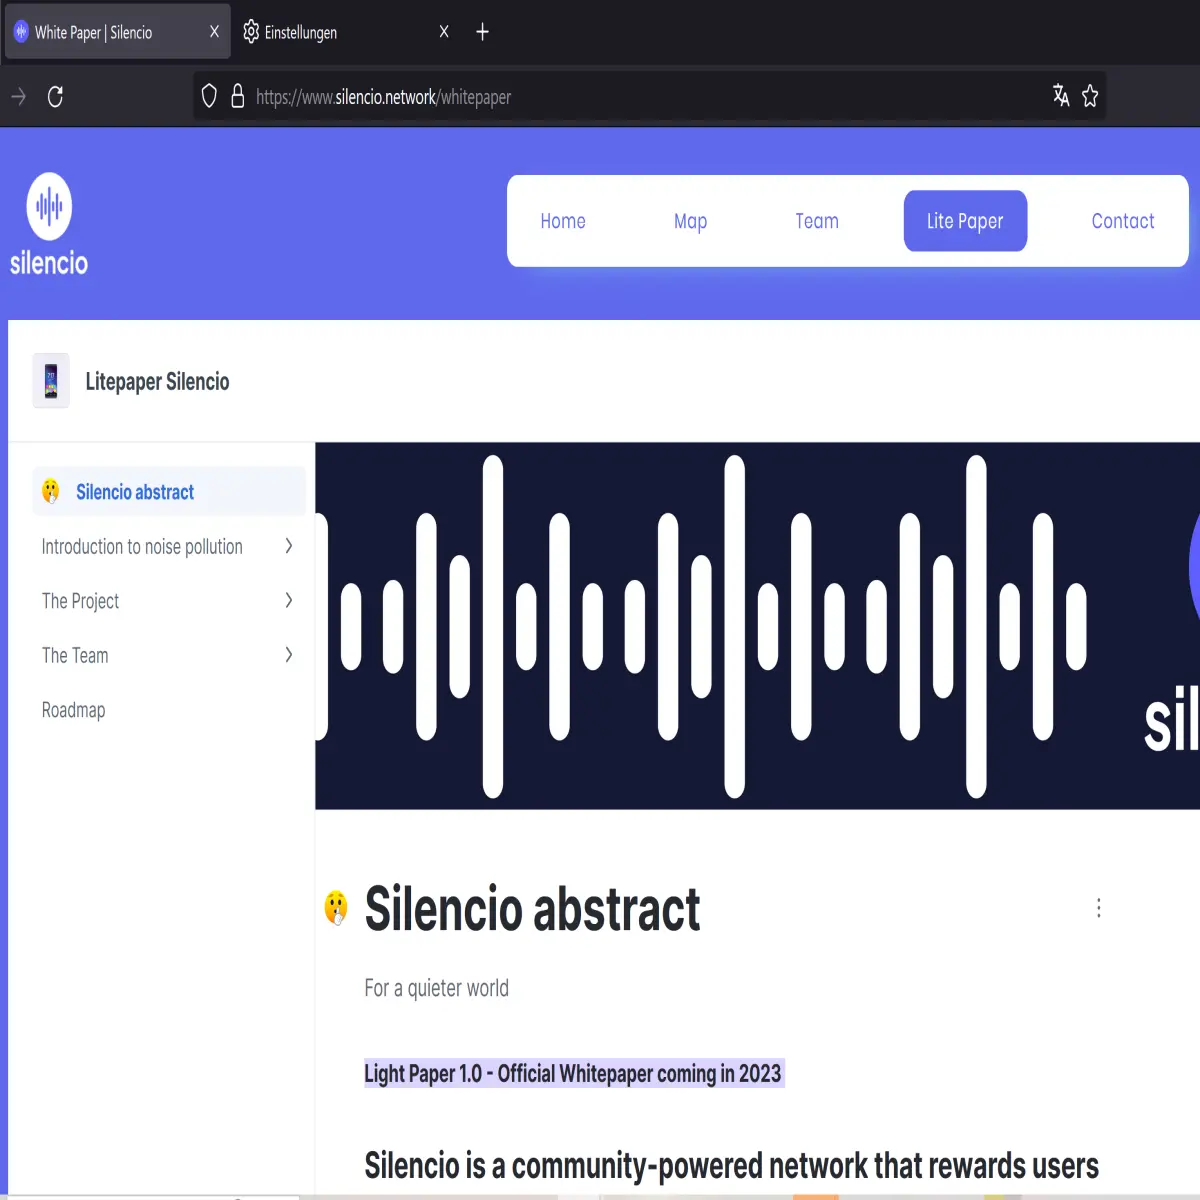
Task: Open the three-dot options menu by heading
Action: click(x=1099, y=907)
